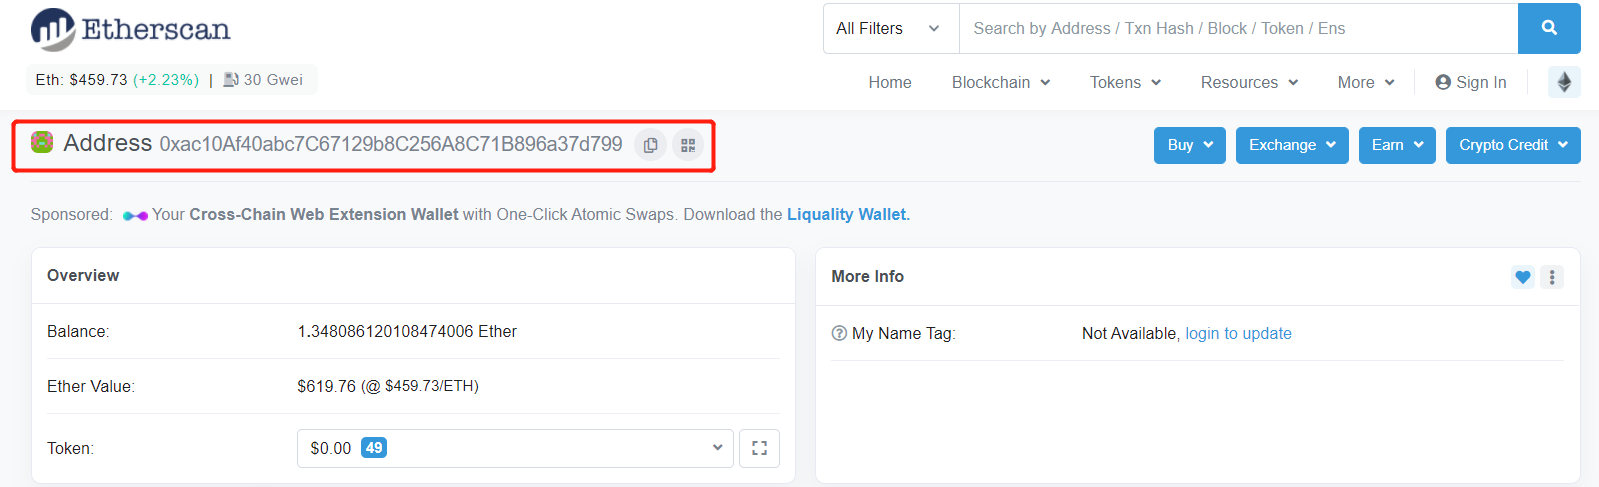Click the blue search magnifier button

point(1549,28)
